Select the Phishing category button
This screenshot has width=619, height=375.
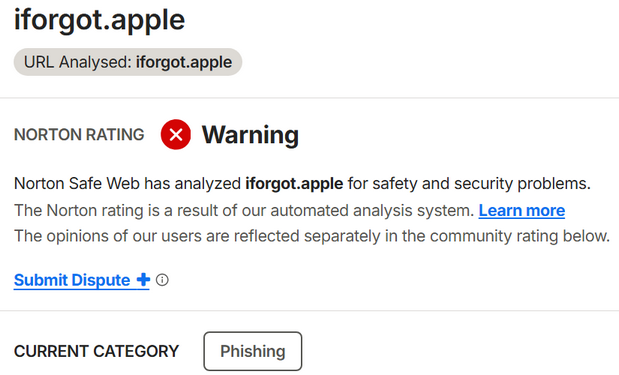click(x=253, y=351)
